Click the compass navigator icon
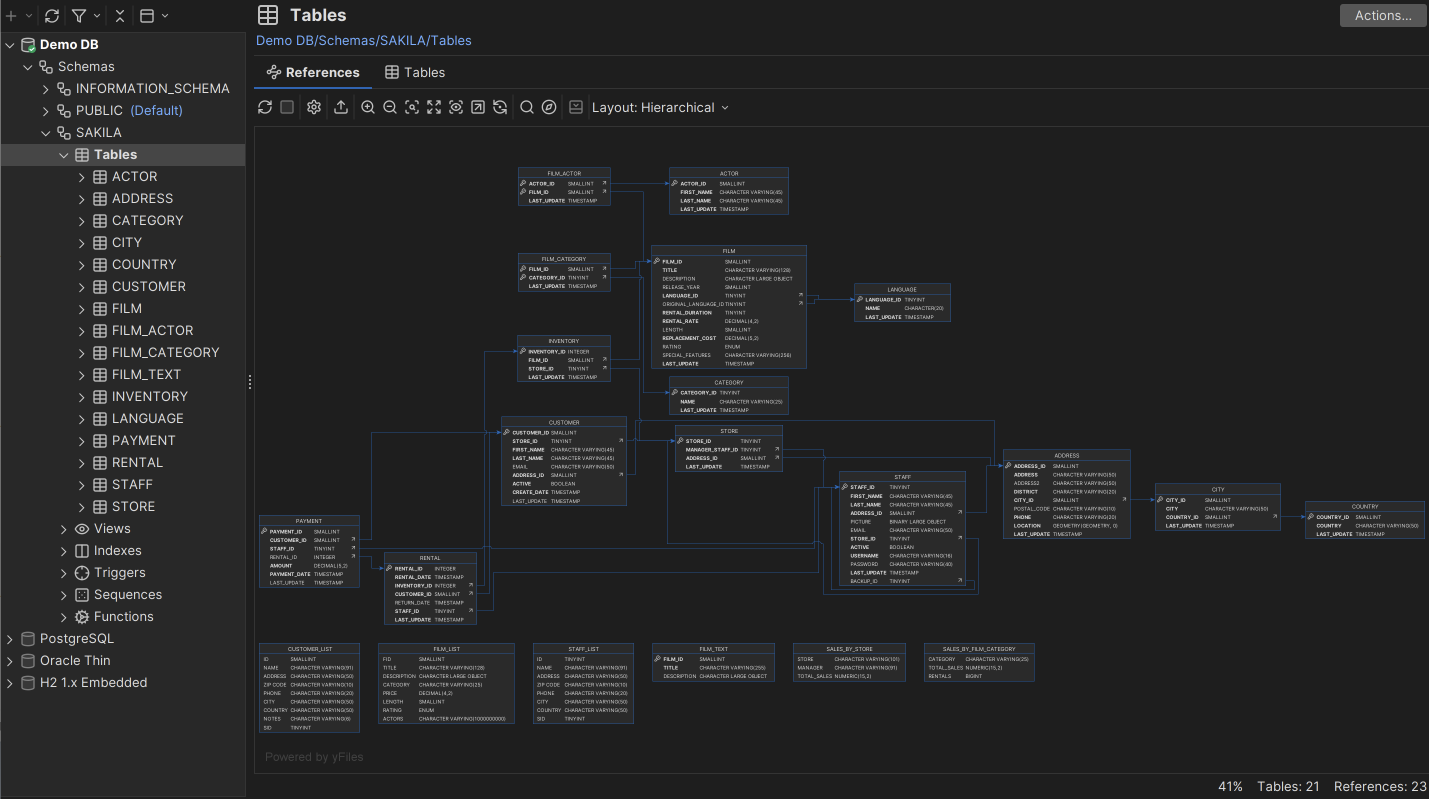The height and width of the screenshot is (799, 1429). point(549,107)
